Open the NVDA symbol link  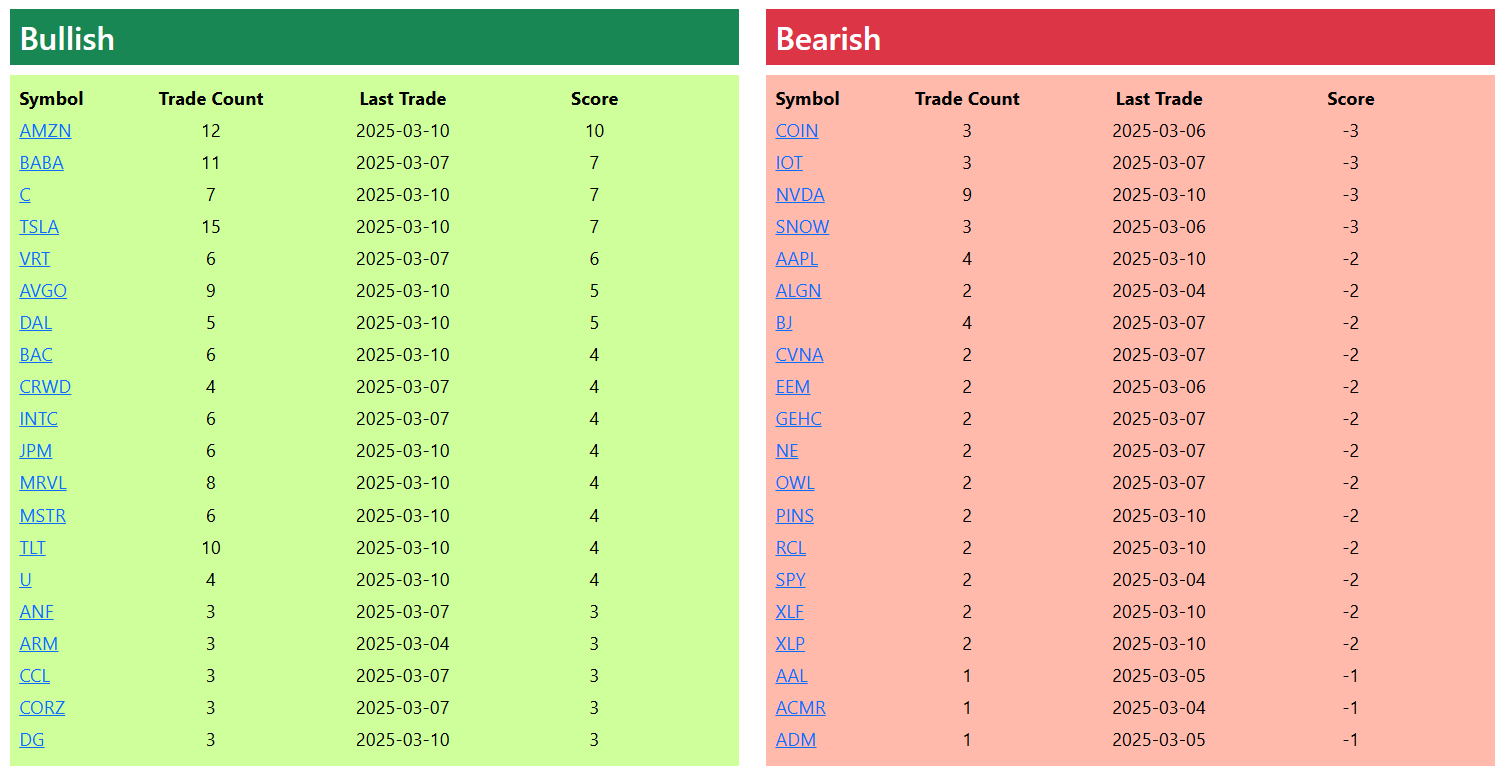800,195
